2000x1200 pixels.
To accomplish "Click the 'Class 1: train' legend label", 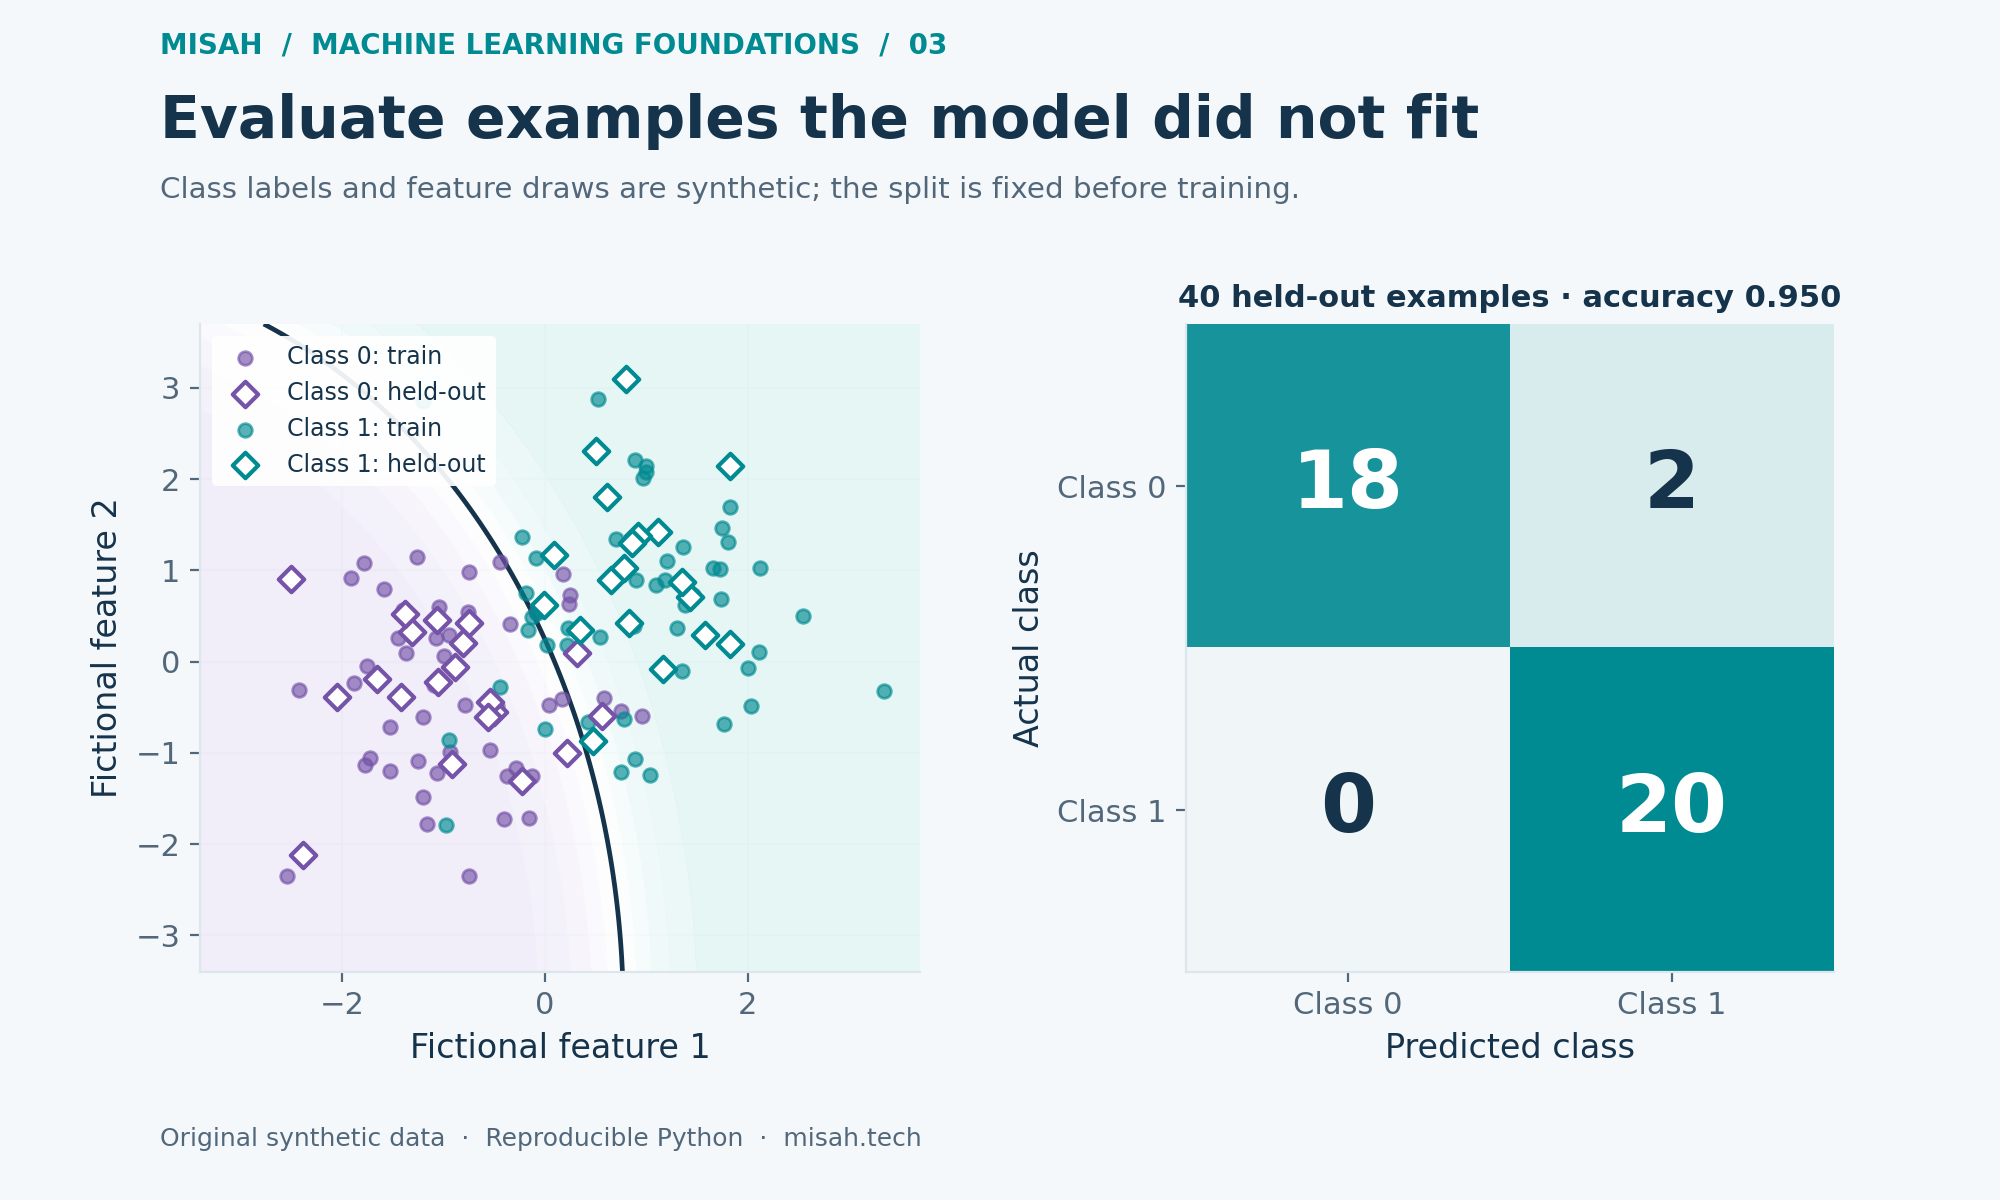I will coord(364,428).
